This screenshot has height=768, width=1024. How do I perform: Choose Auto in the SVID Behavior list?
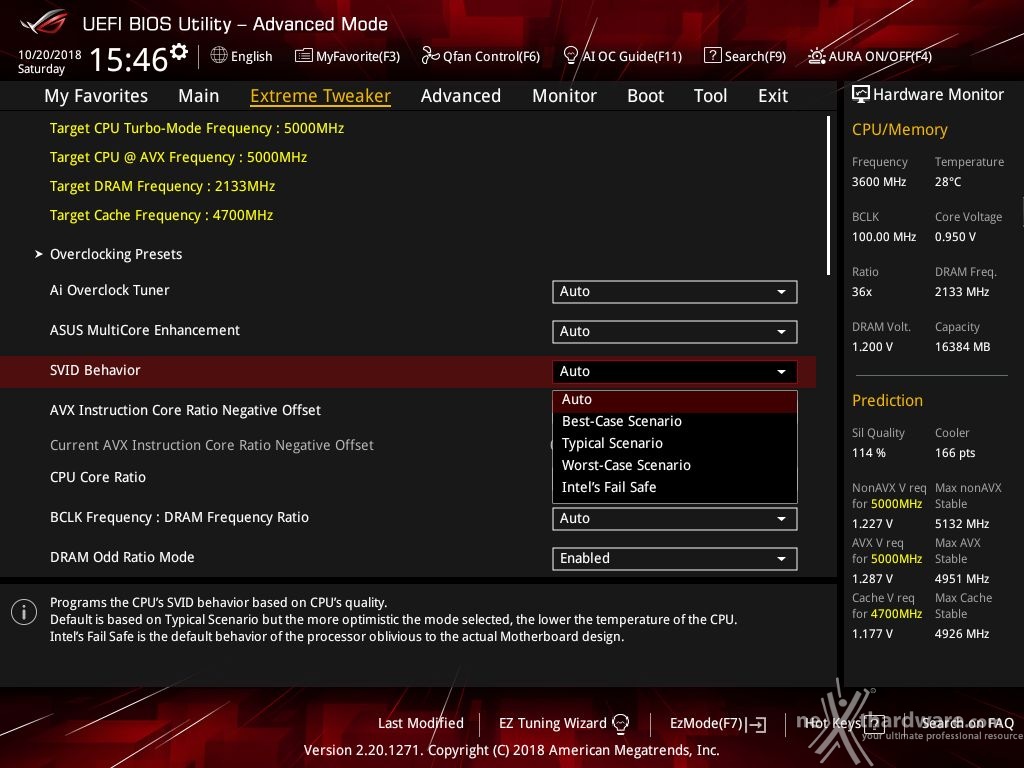(x=675, y=400)
